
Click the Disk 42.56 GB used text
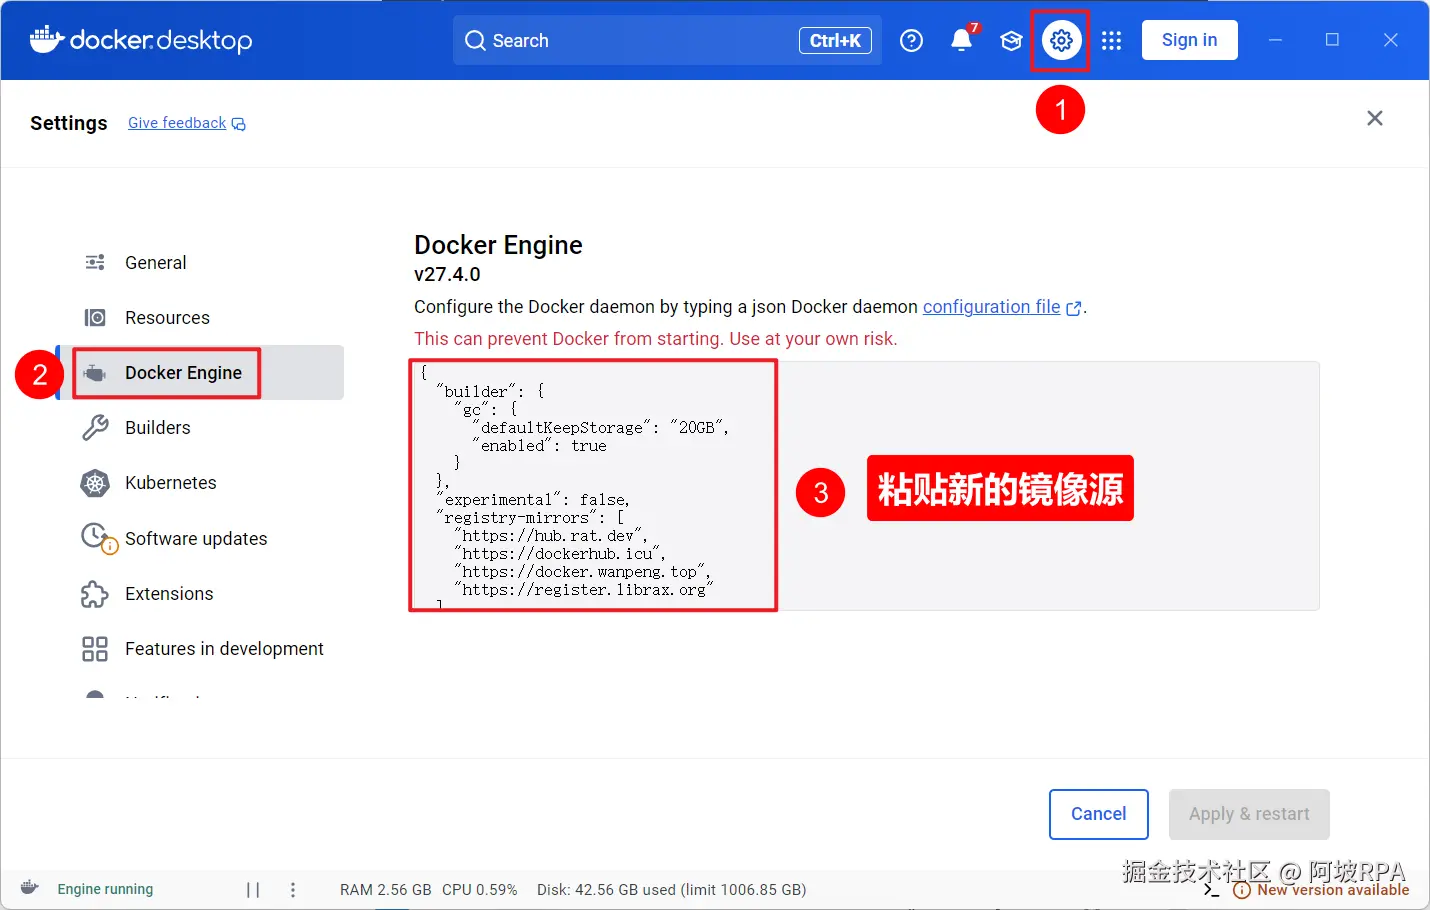[671, 889]
